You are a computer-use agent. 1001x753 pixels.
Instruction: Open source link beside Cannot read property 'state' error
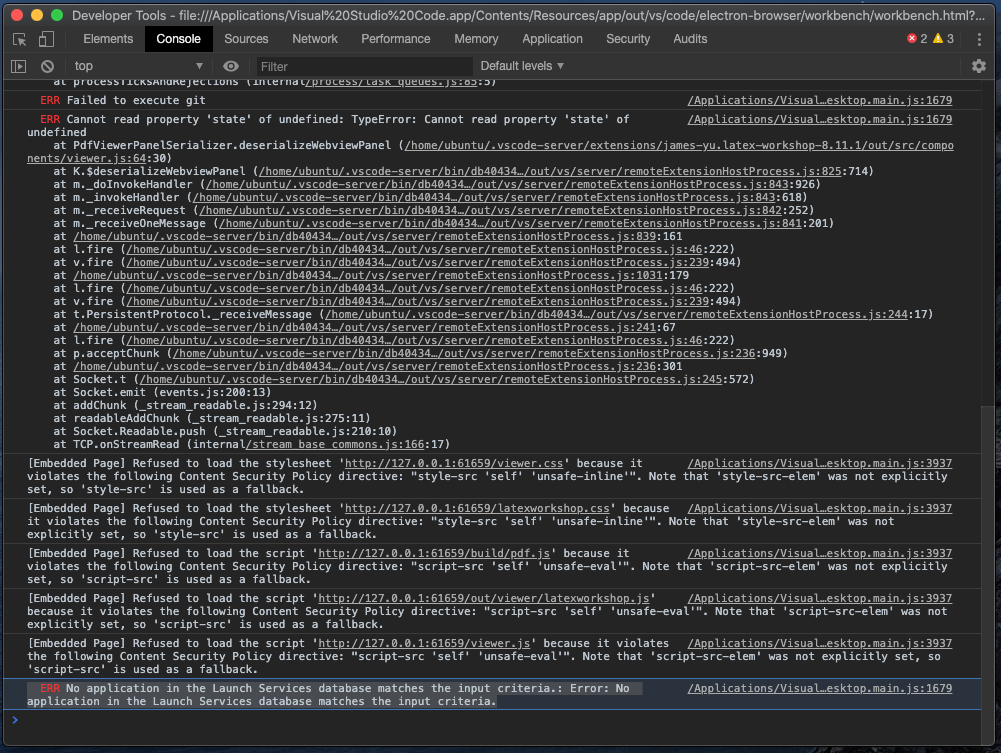coord(820,119)
